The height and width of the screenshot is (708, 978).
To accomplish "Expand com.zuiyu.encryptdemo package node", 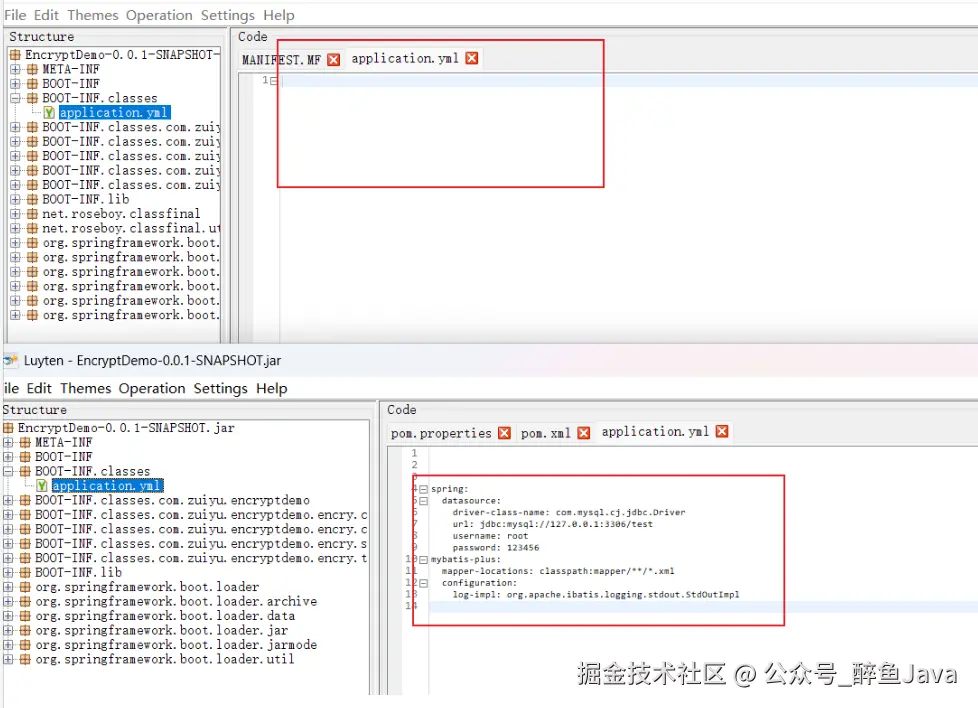I will (8, 500).
